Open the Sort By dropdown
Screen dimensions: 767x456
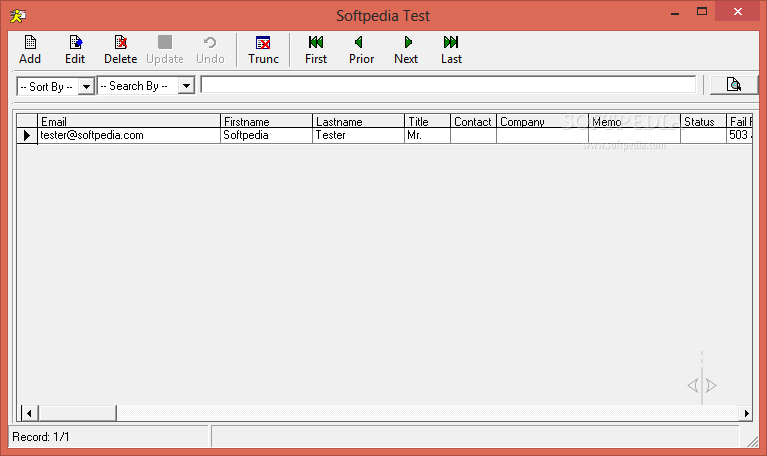point(86,87)
